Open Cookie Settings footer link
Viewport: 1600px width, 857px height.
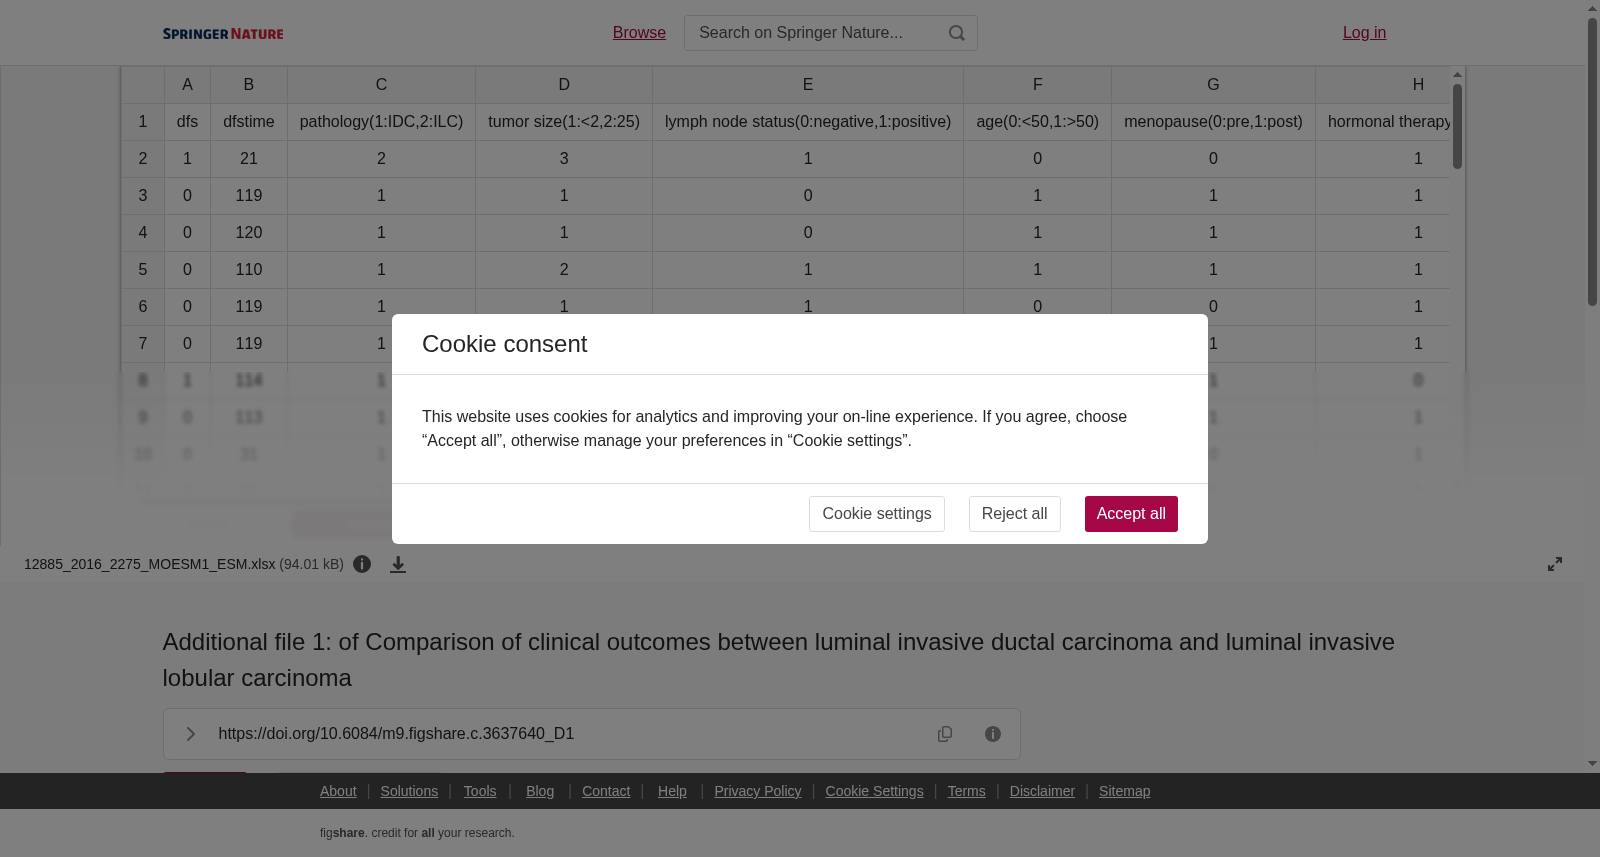[874, 791]
